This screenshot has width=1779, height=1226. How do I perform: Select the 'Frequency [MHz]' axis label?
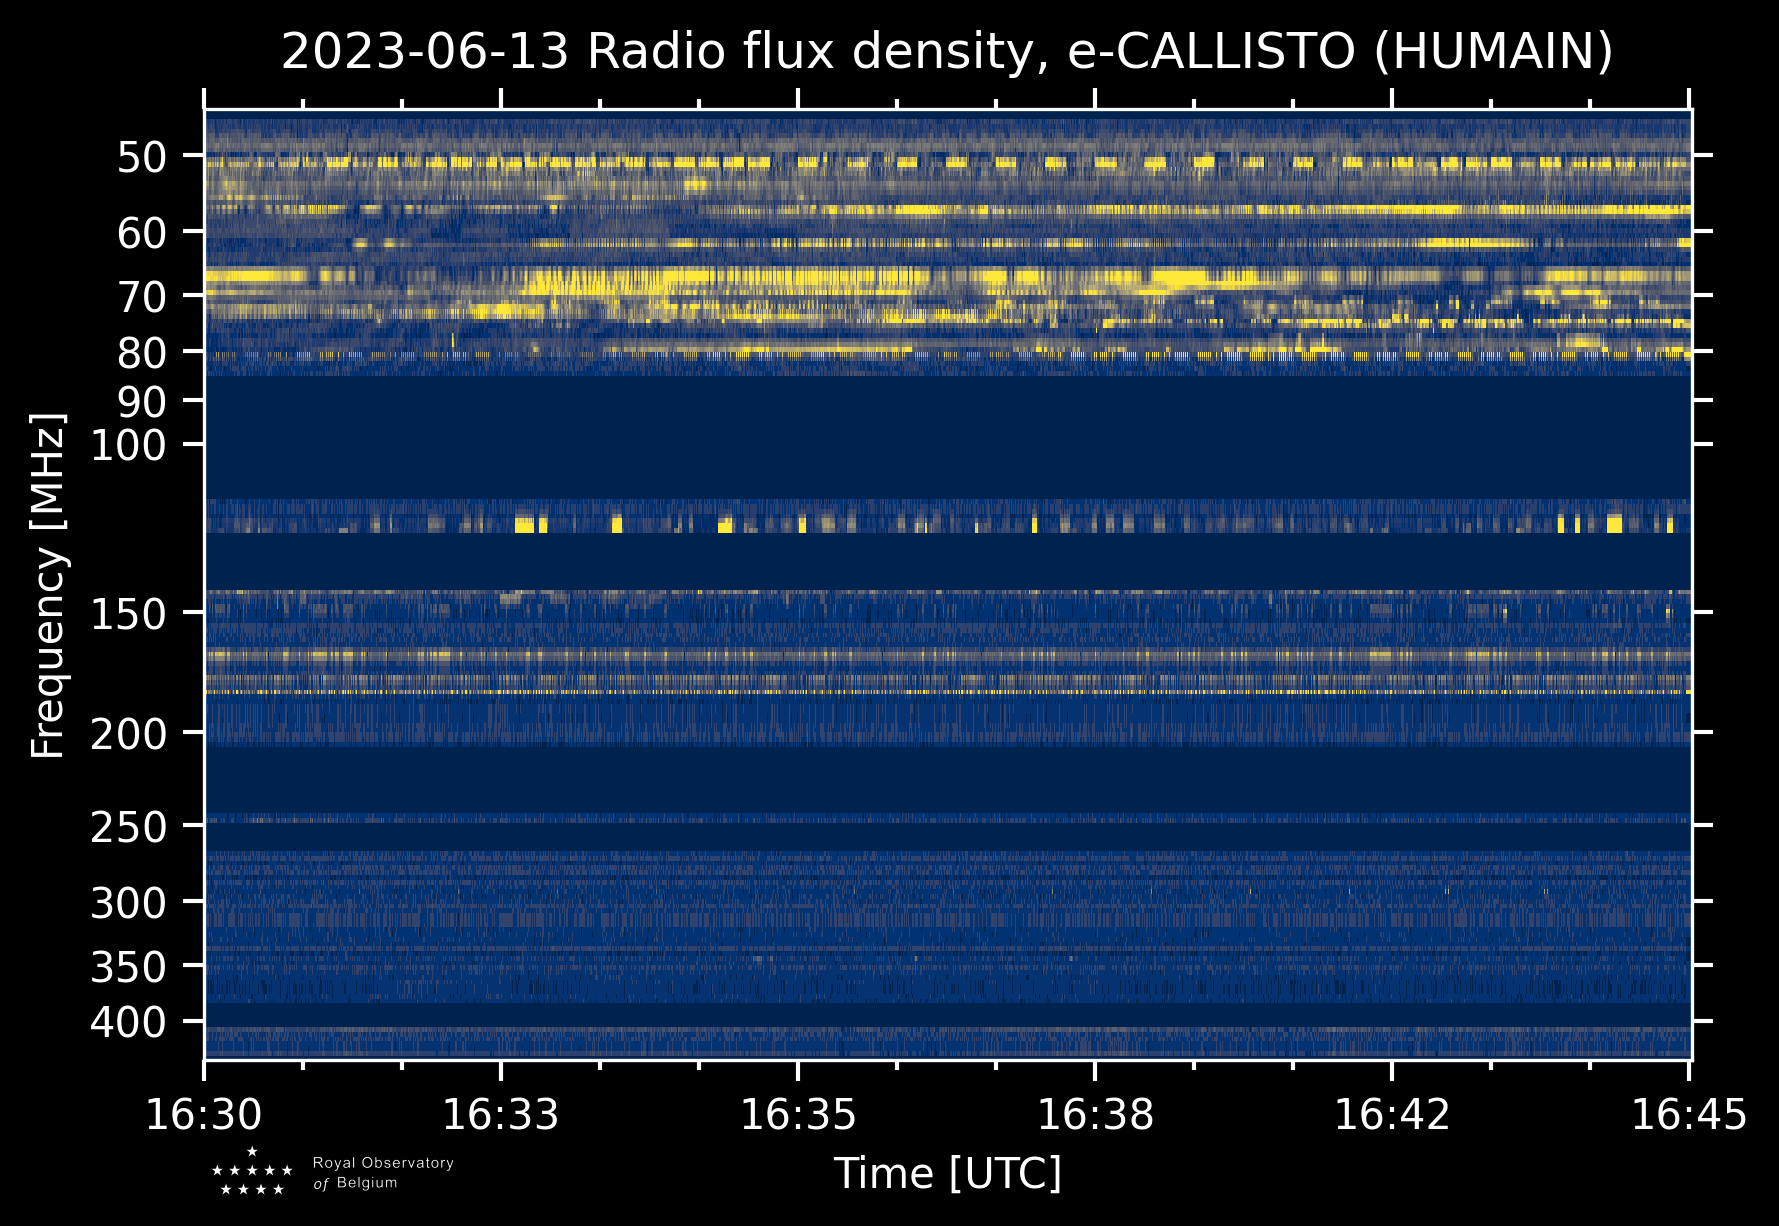tap(48, 585)
